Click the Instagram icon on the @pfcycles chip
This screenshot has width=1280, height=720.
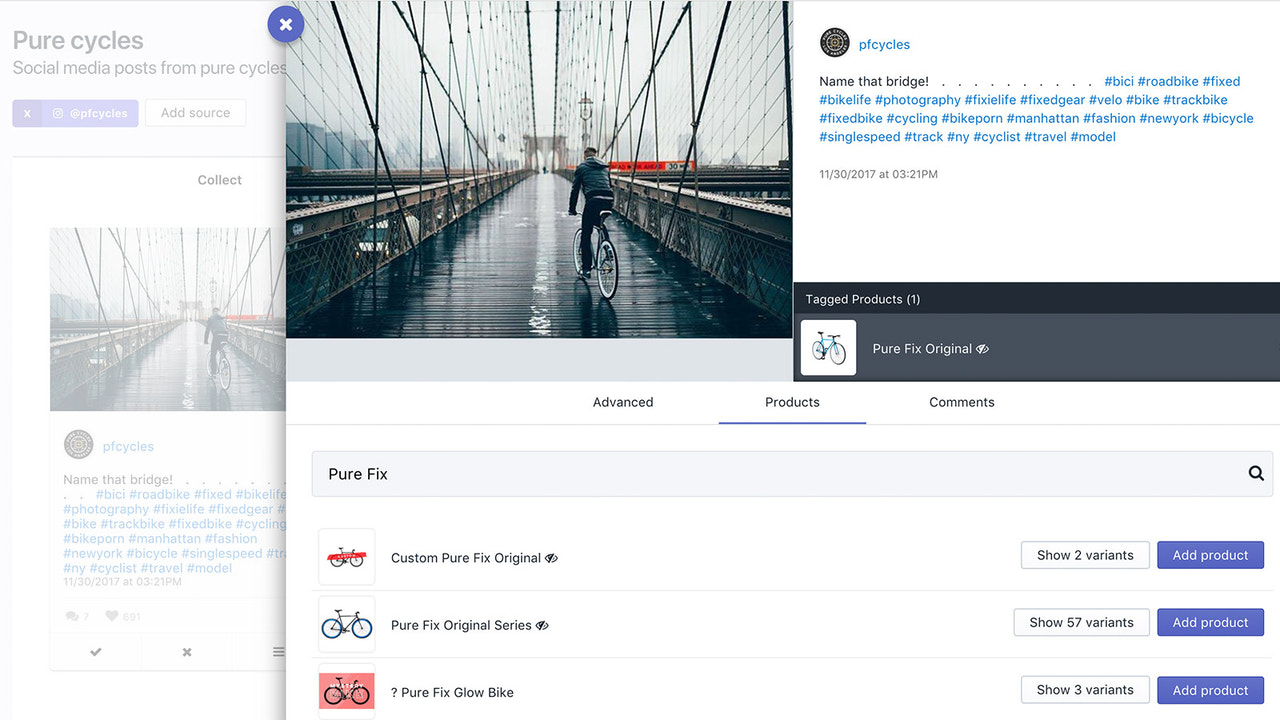(x=60, y=113)
